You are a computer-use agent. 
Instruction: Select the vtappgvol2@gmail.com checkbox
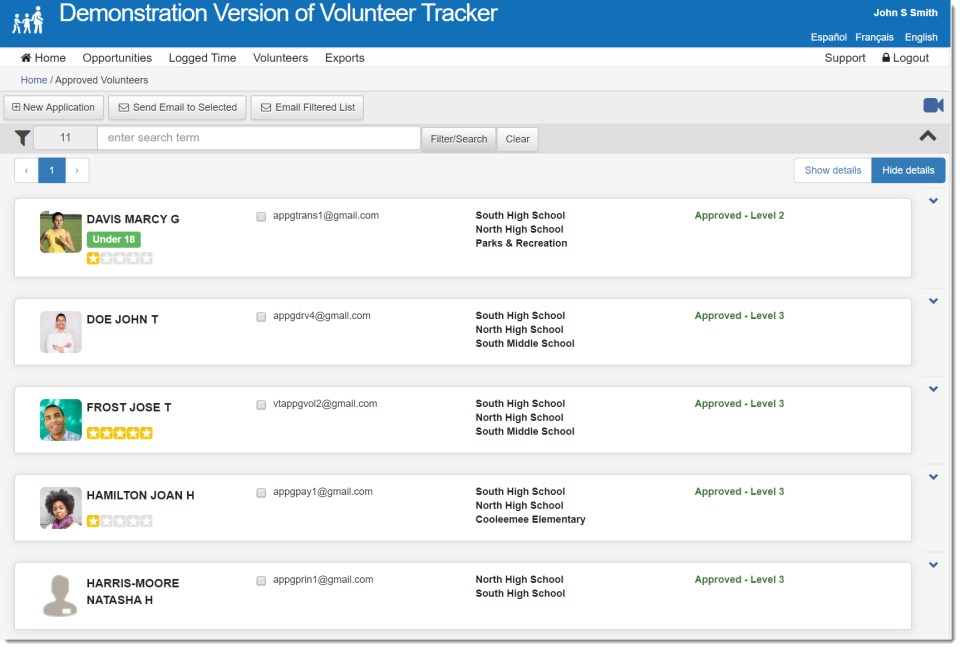pyautogui.click(x=261, y=405)
